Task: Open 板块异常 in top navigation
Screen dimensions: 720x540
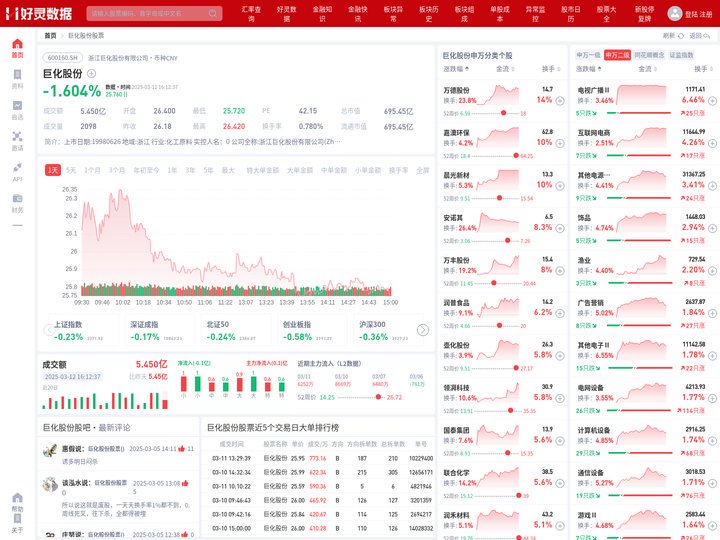Action: pos(393,14)
